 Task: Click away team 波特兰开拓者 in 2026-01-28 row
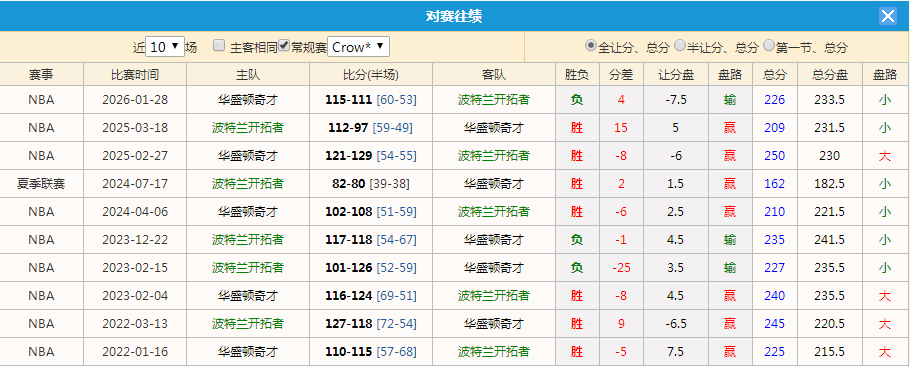(x=494, y=100)
